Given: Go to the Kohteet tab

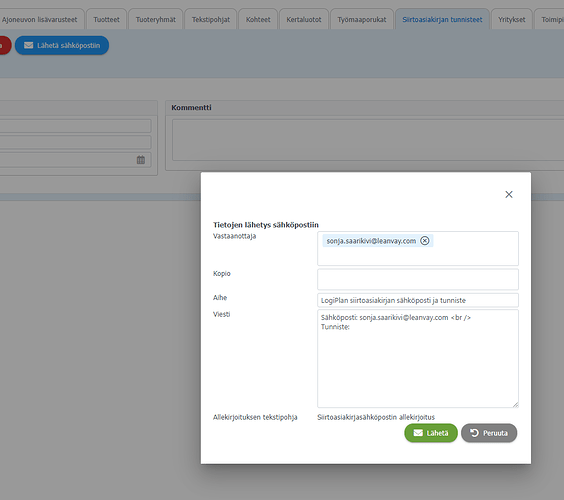Looking at the screenshot, I should click(258, 19).
